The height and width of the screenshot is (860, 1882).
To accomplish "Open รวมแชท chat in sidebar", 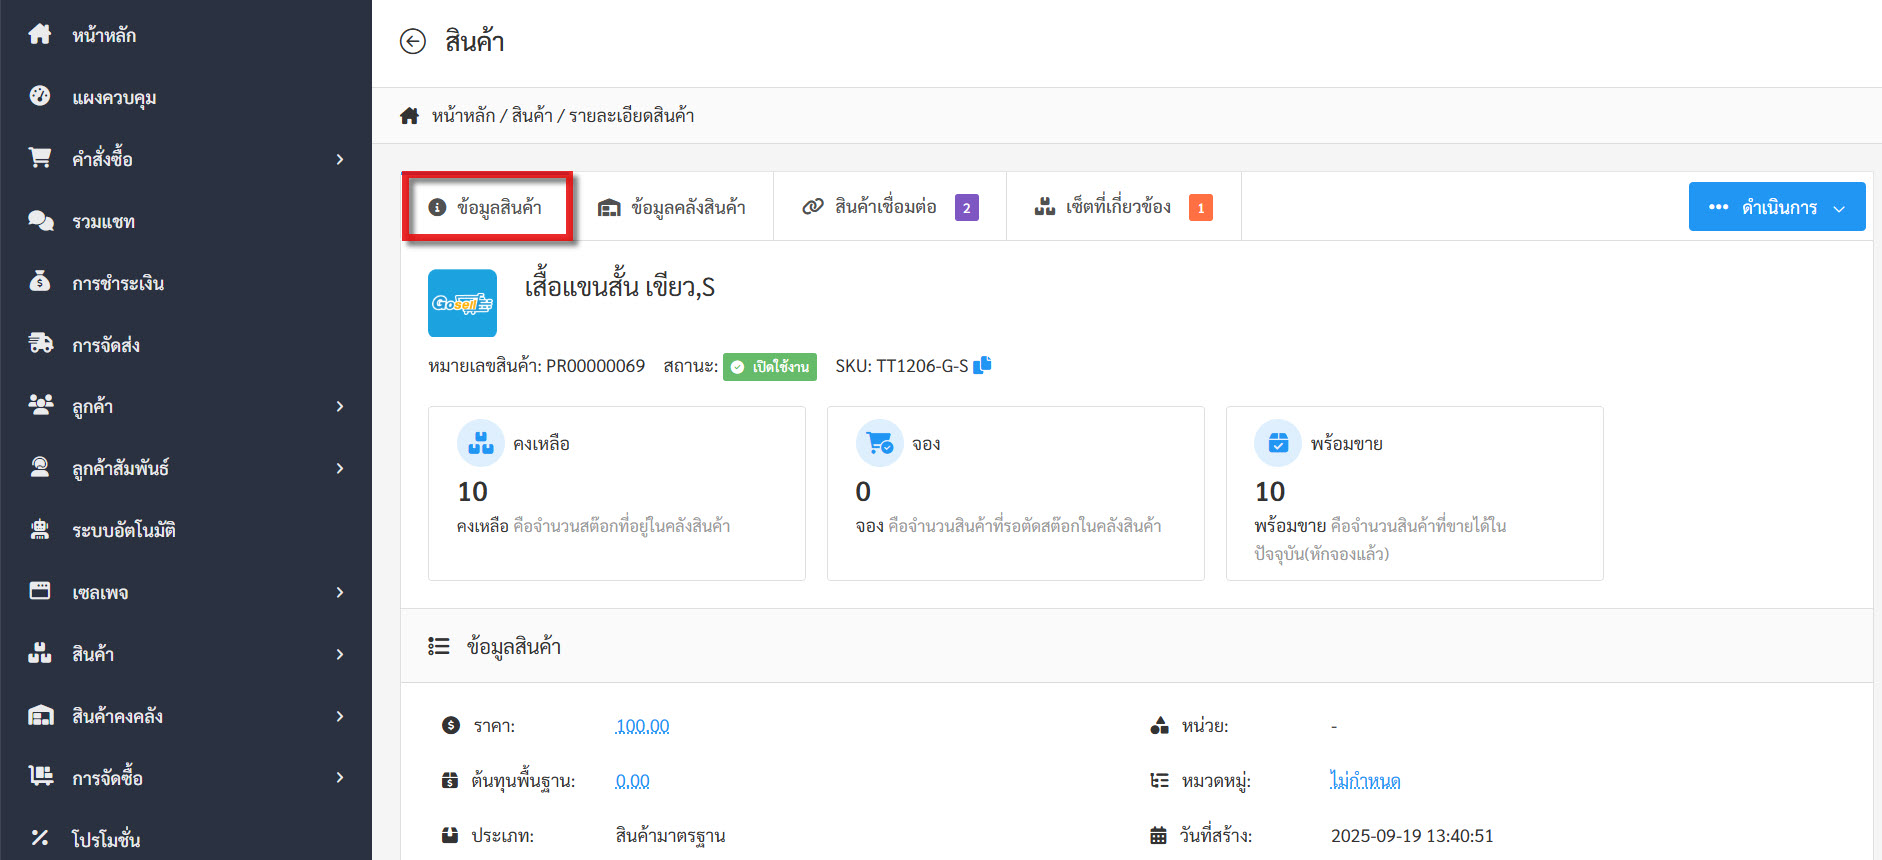I will [102, 221].
